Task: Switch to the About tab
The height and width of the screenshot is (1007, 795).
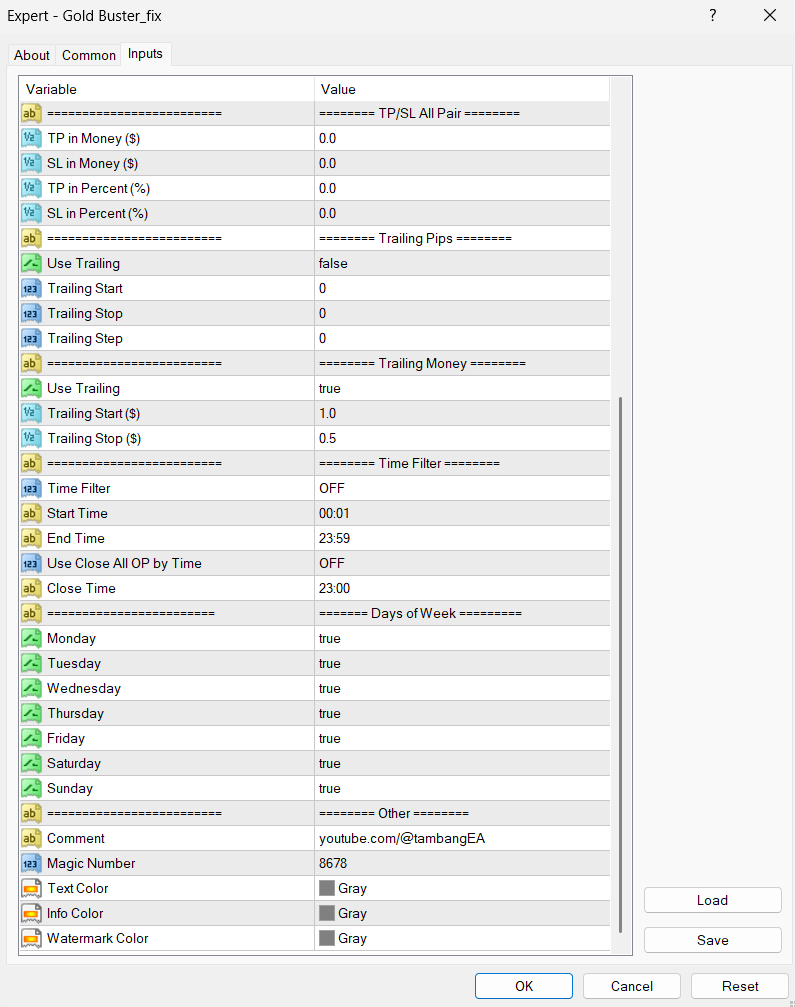Action: [32, 55]
